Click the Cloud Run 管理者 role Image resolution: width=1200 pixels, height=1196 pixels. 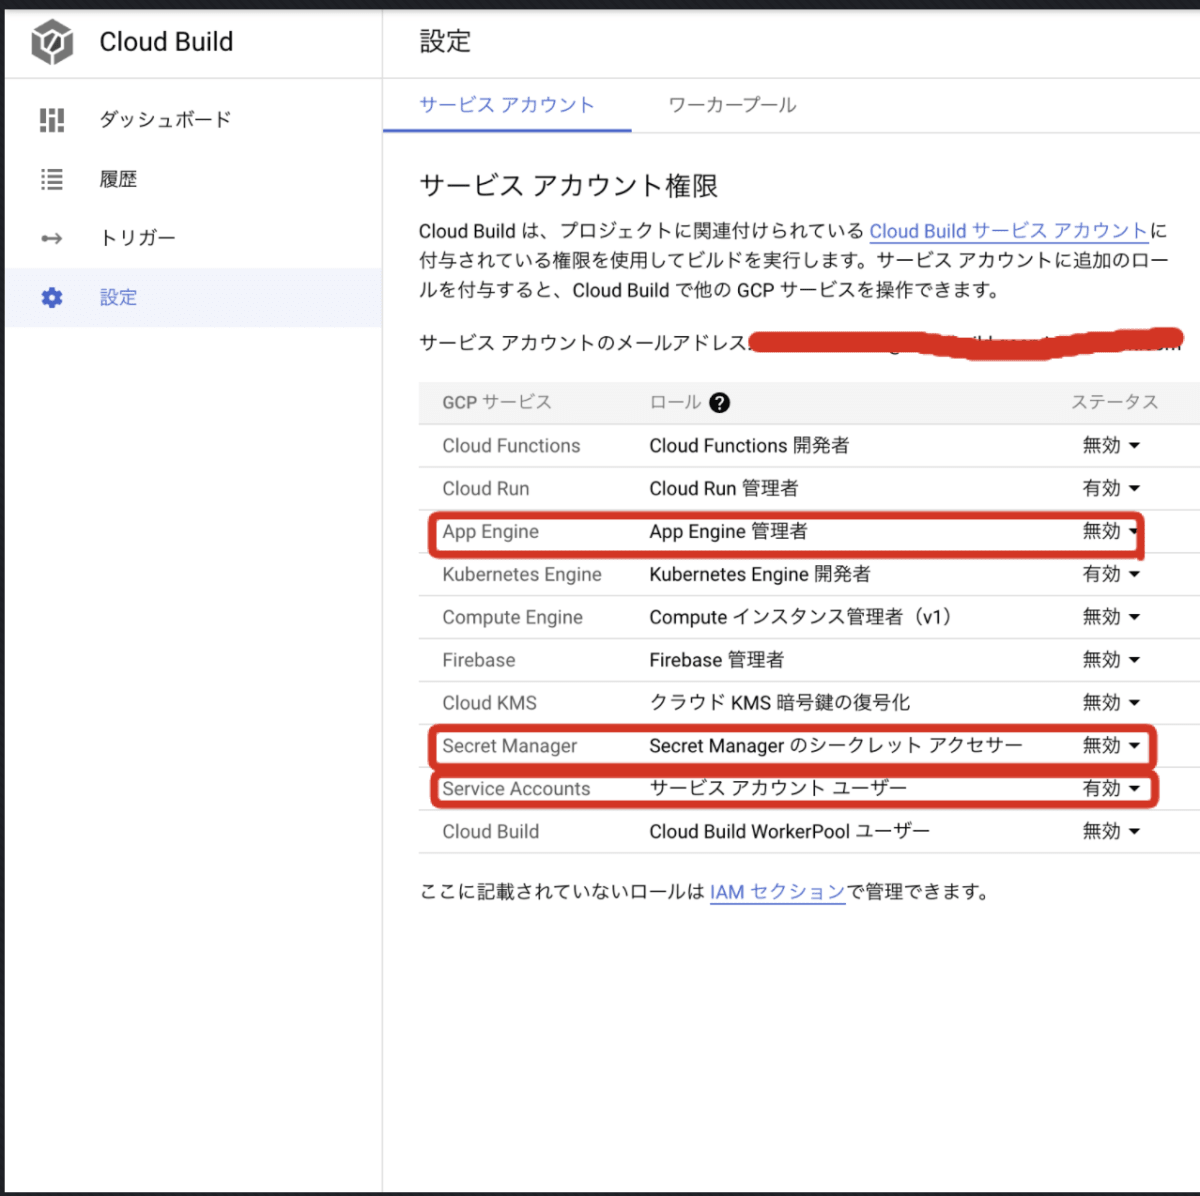[724, 489]
